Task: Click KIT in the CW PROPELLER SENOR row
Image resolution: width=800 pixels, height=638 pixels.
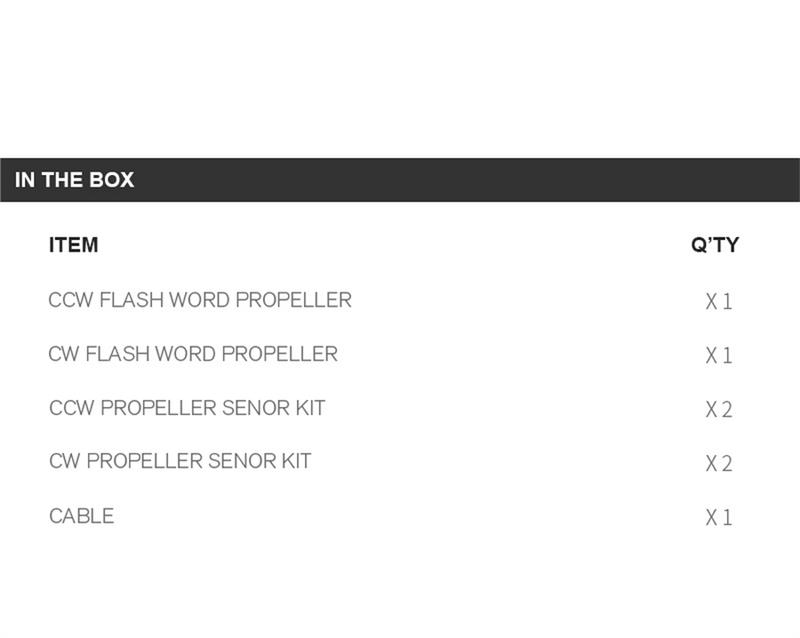Action: pos(294,461)
